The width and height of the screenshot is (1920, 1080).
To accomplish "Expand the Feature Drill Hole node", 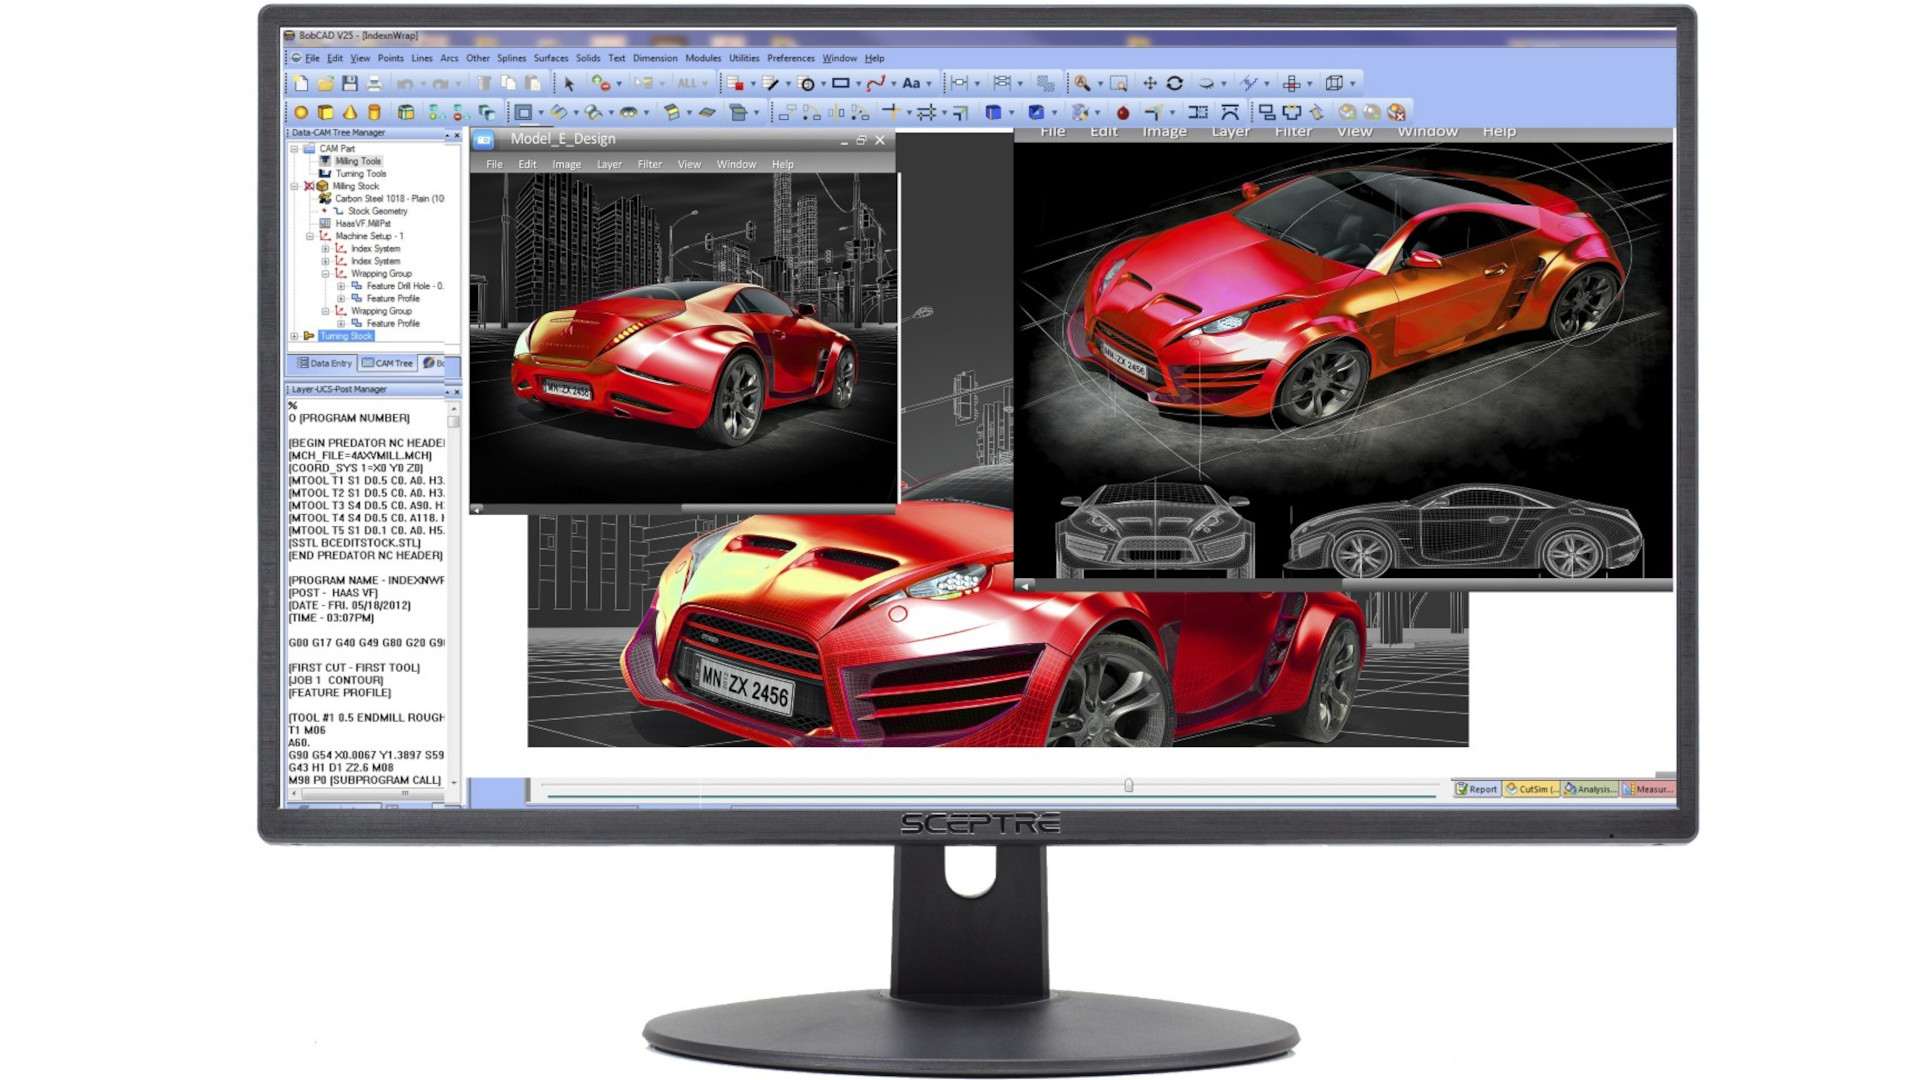I will coord(342,287).
